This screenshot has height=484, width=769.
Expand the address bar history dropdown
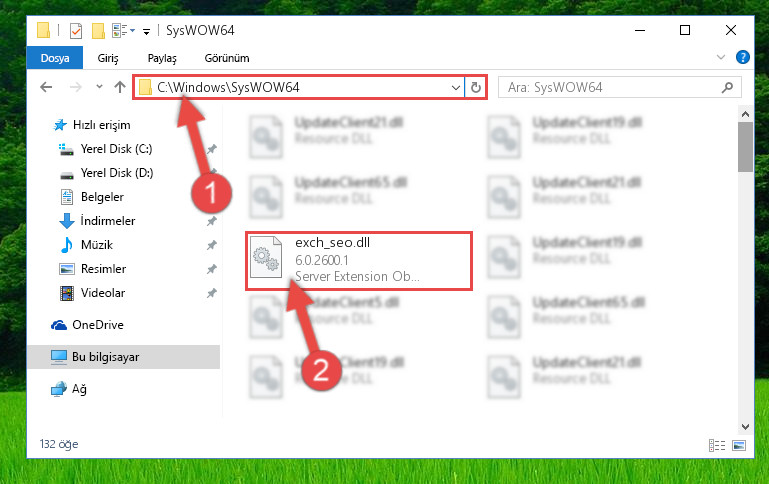pyautogui.click(x=456, y=87)
